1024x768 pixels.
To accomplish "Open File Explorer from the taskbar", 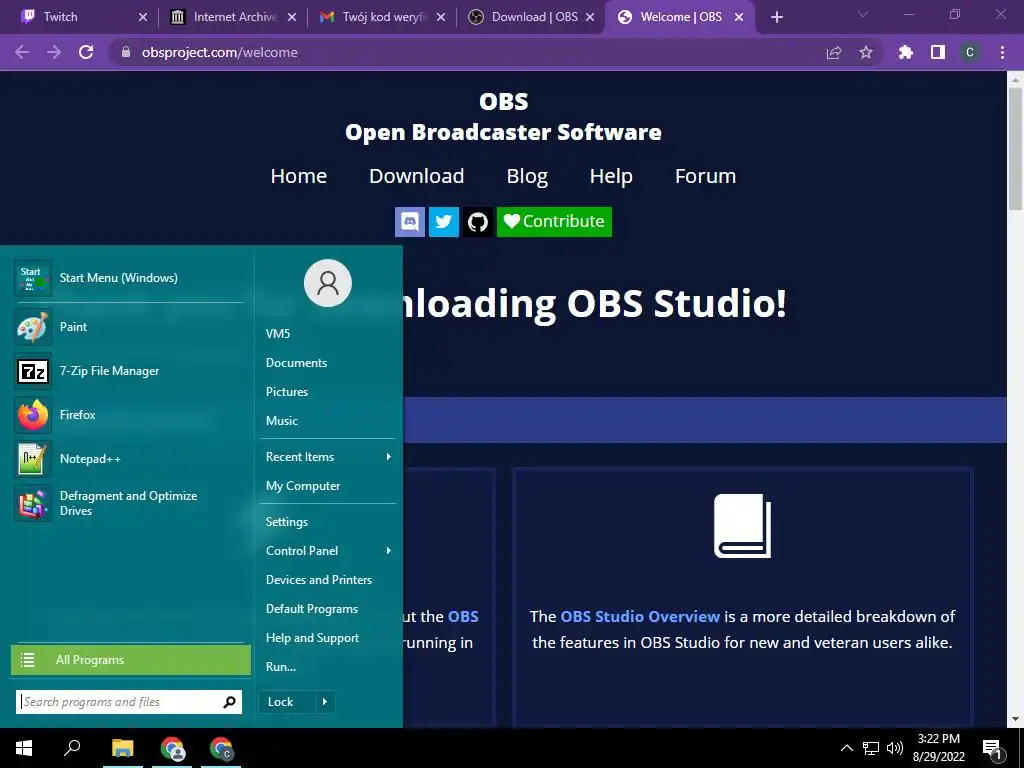I will 122,748.
